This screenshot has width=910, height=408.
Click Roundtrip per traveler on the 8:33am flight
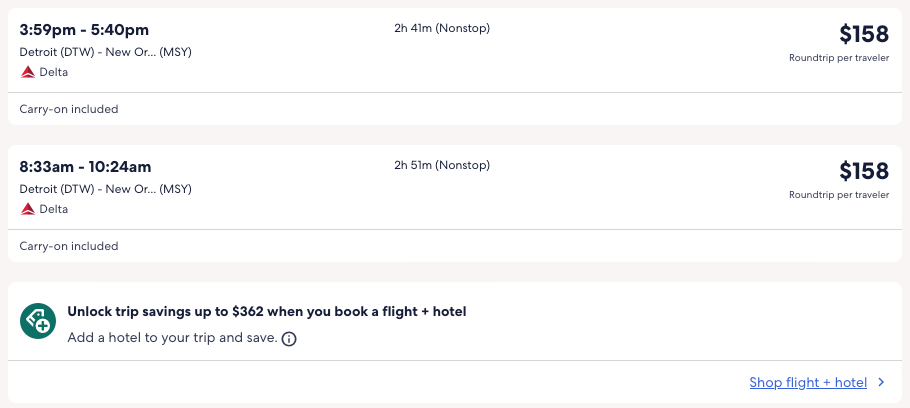(838, 195)
